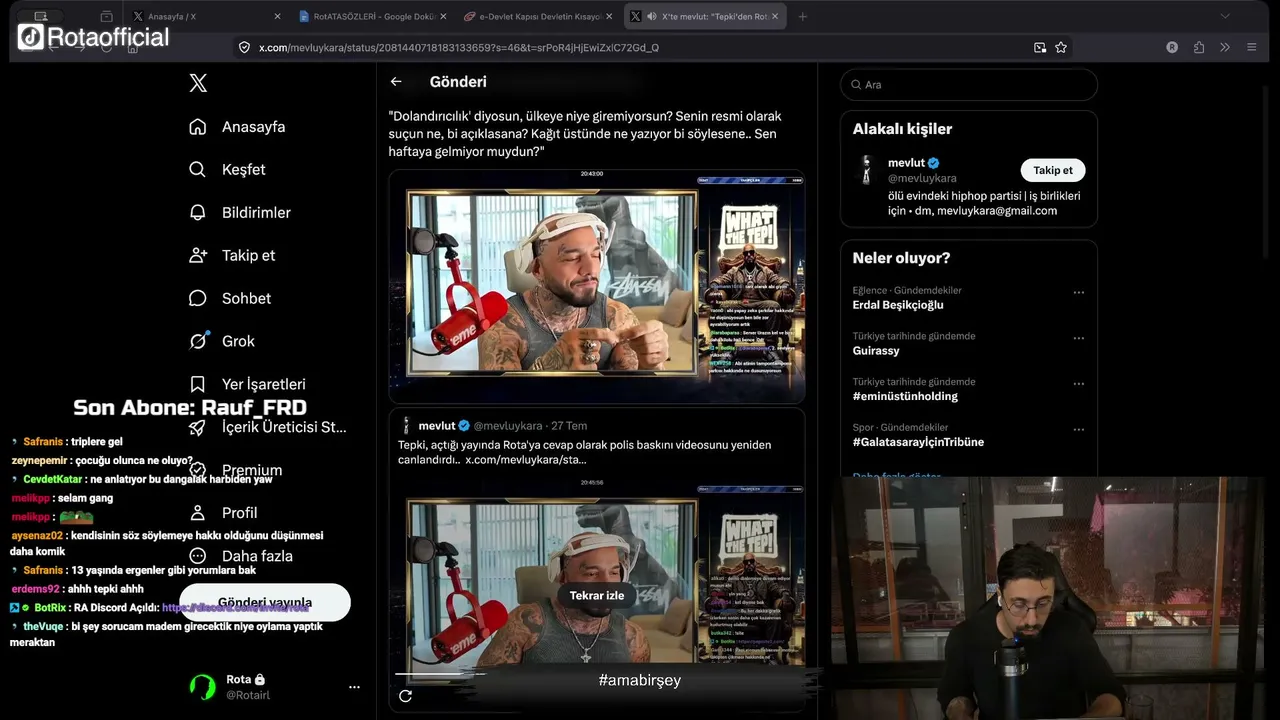Mute audio on the X'te mevlut tab
Image resolution: width=1280 pixels, height=720 pixels.
click(652, 17)
